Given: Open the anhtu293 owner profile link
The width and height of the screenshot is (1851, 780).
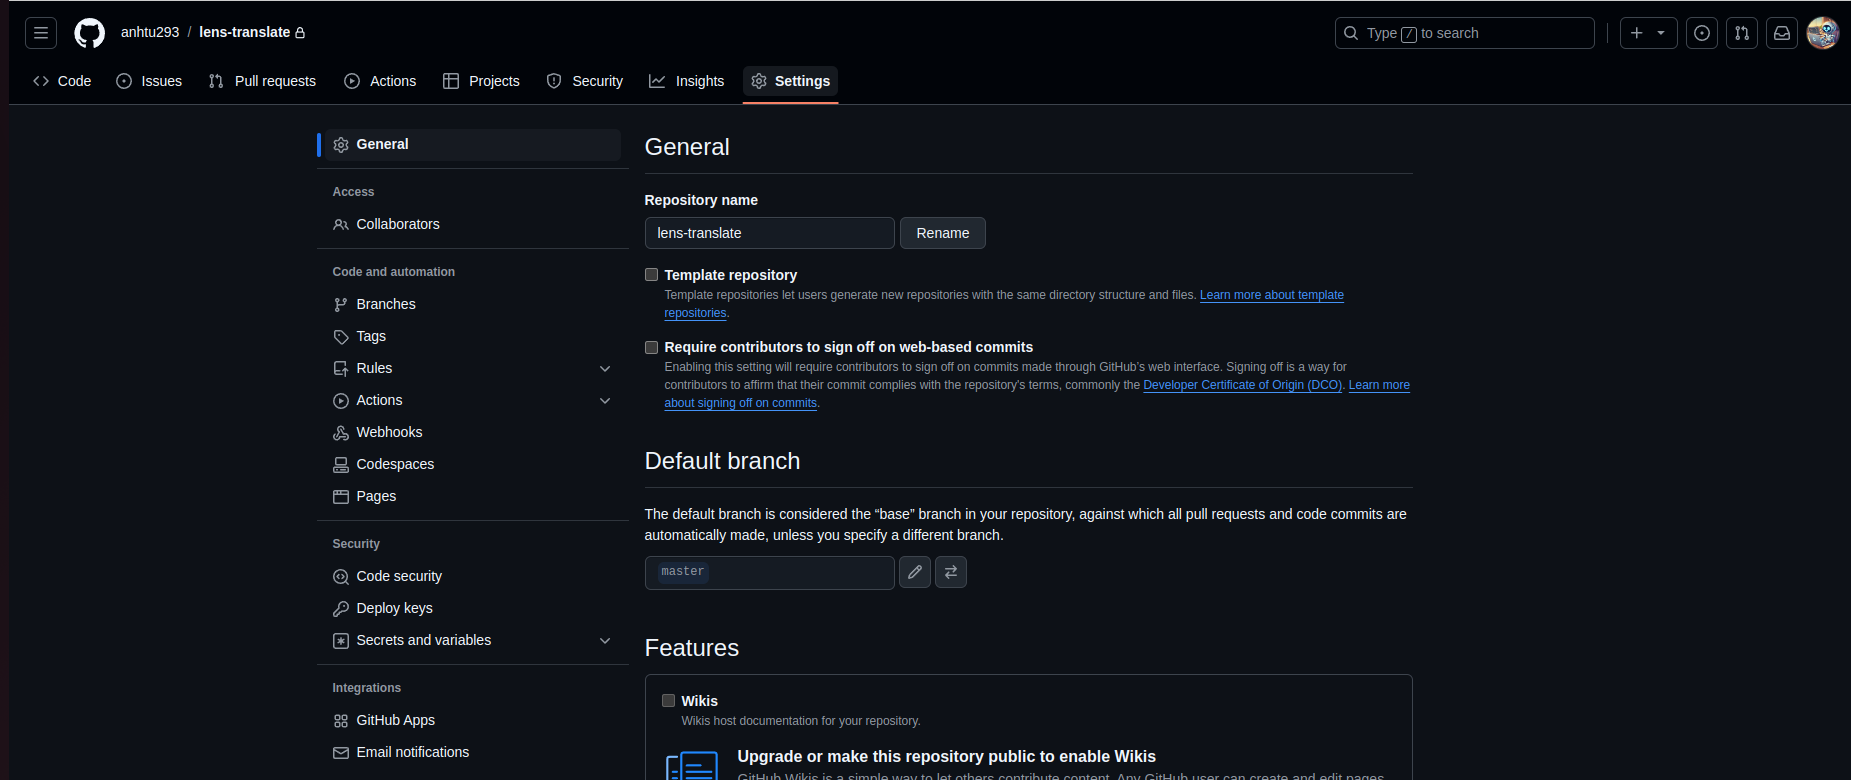Looking at the screenshot, I should point(150,32).
